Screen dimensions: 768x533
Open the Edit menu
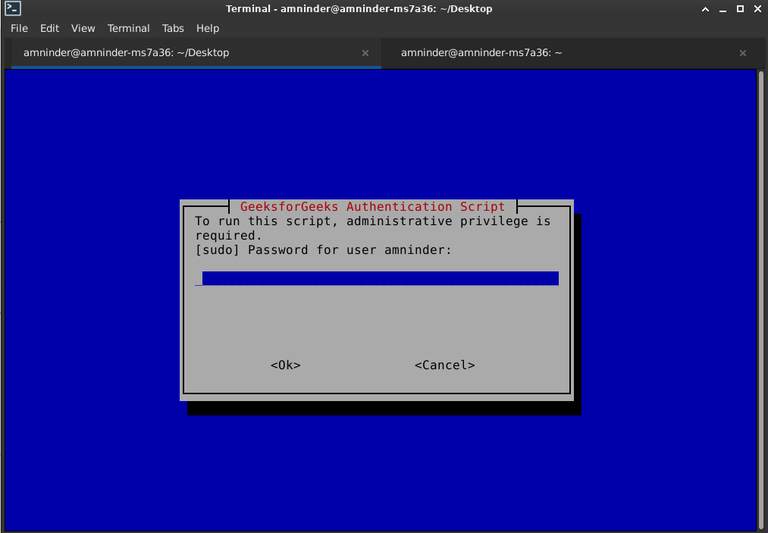click(x=49, y=28)
